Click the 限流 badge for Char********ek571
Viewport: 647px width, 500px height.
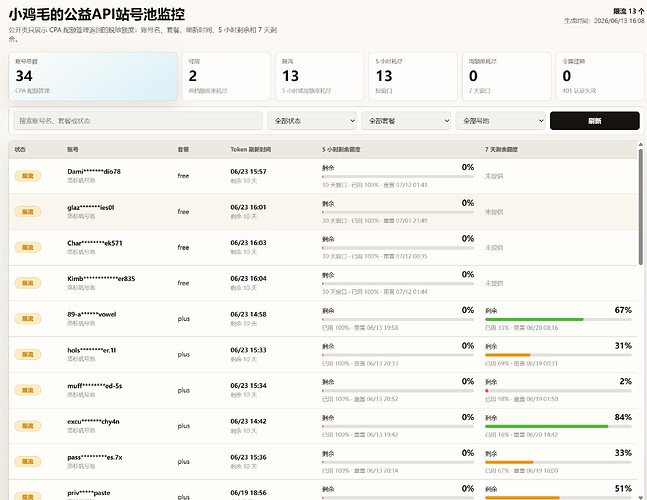28,248
